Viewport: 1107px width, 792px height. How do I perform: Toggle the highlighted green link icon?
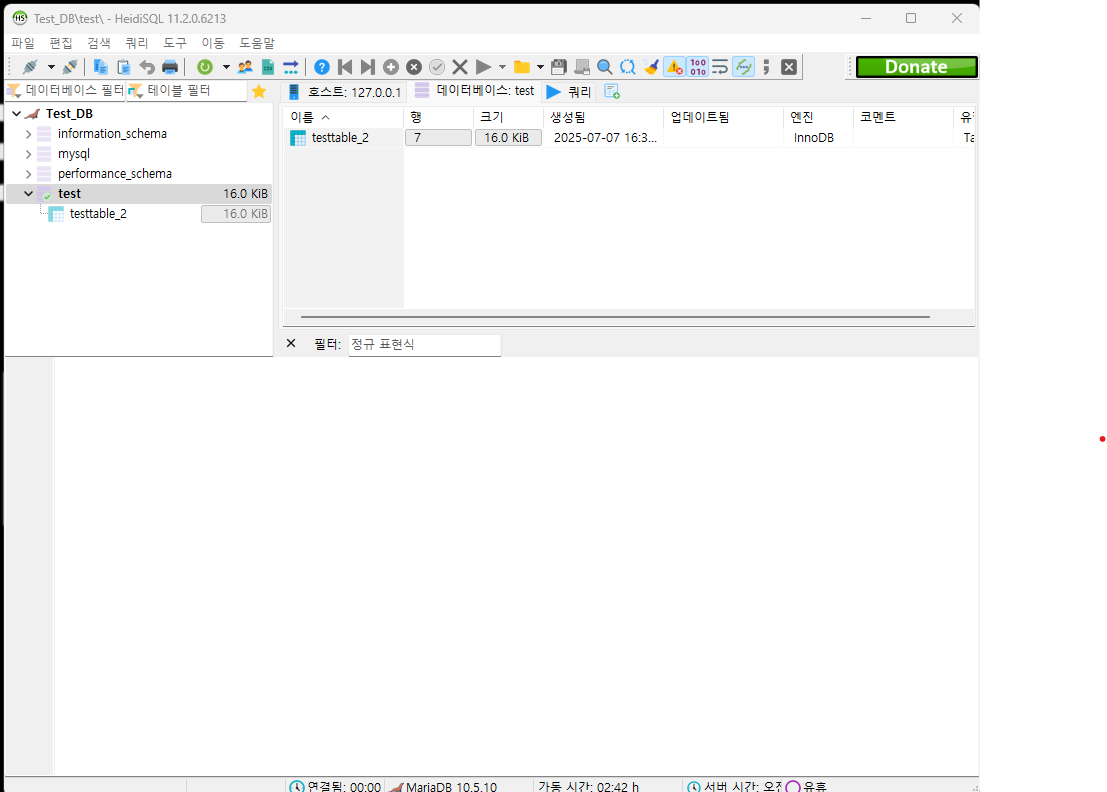tap(743, 67)
